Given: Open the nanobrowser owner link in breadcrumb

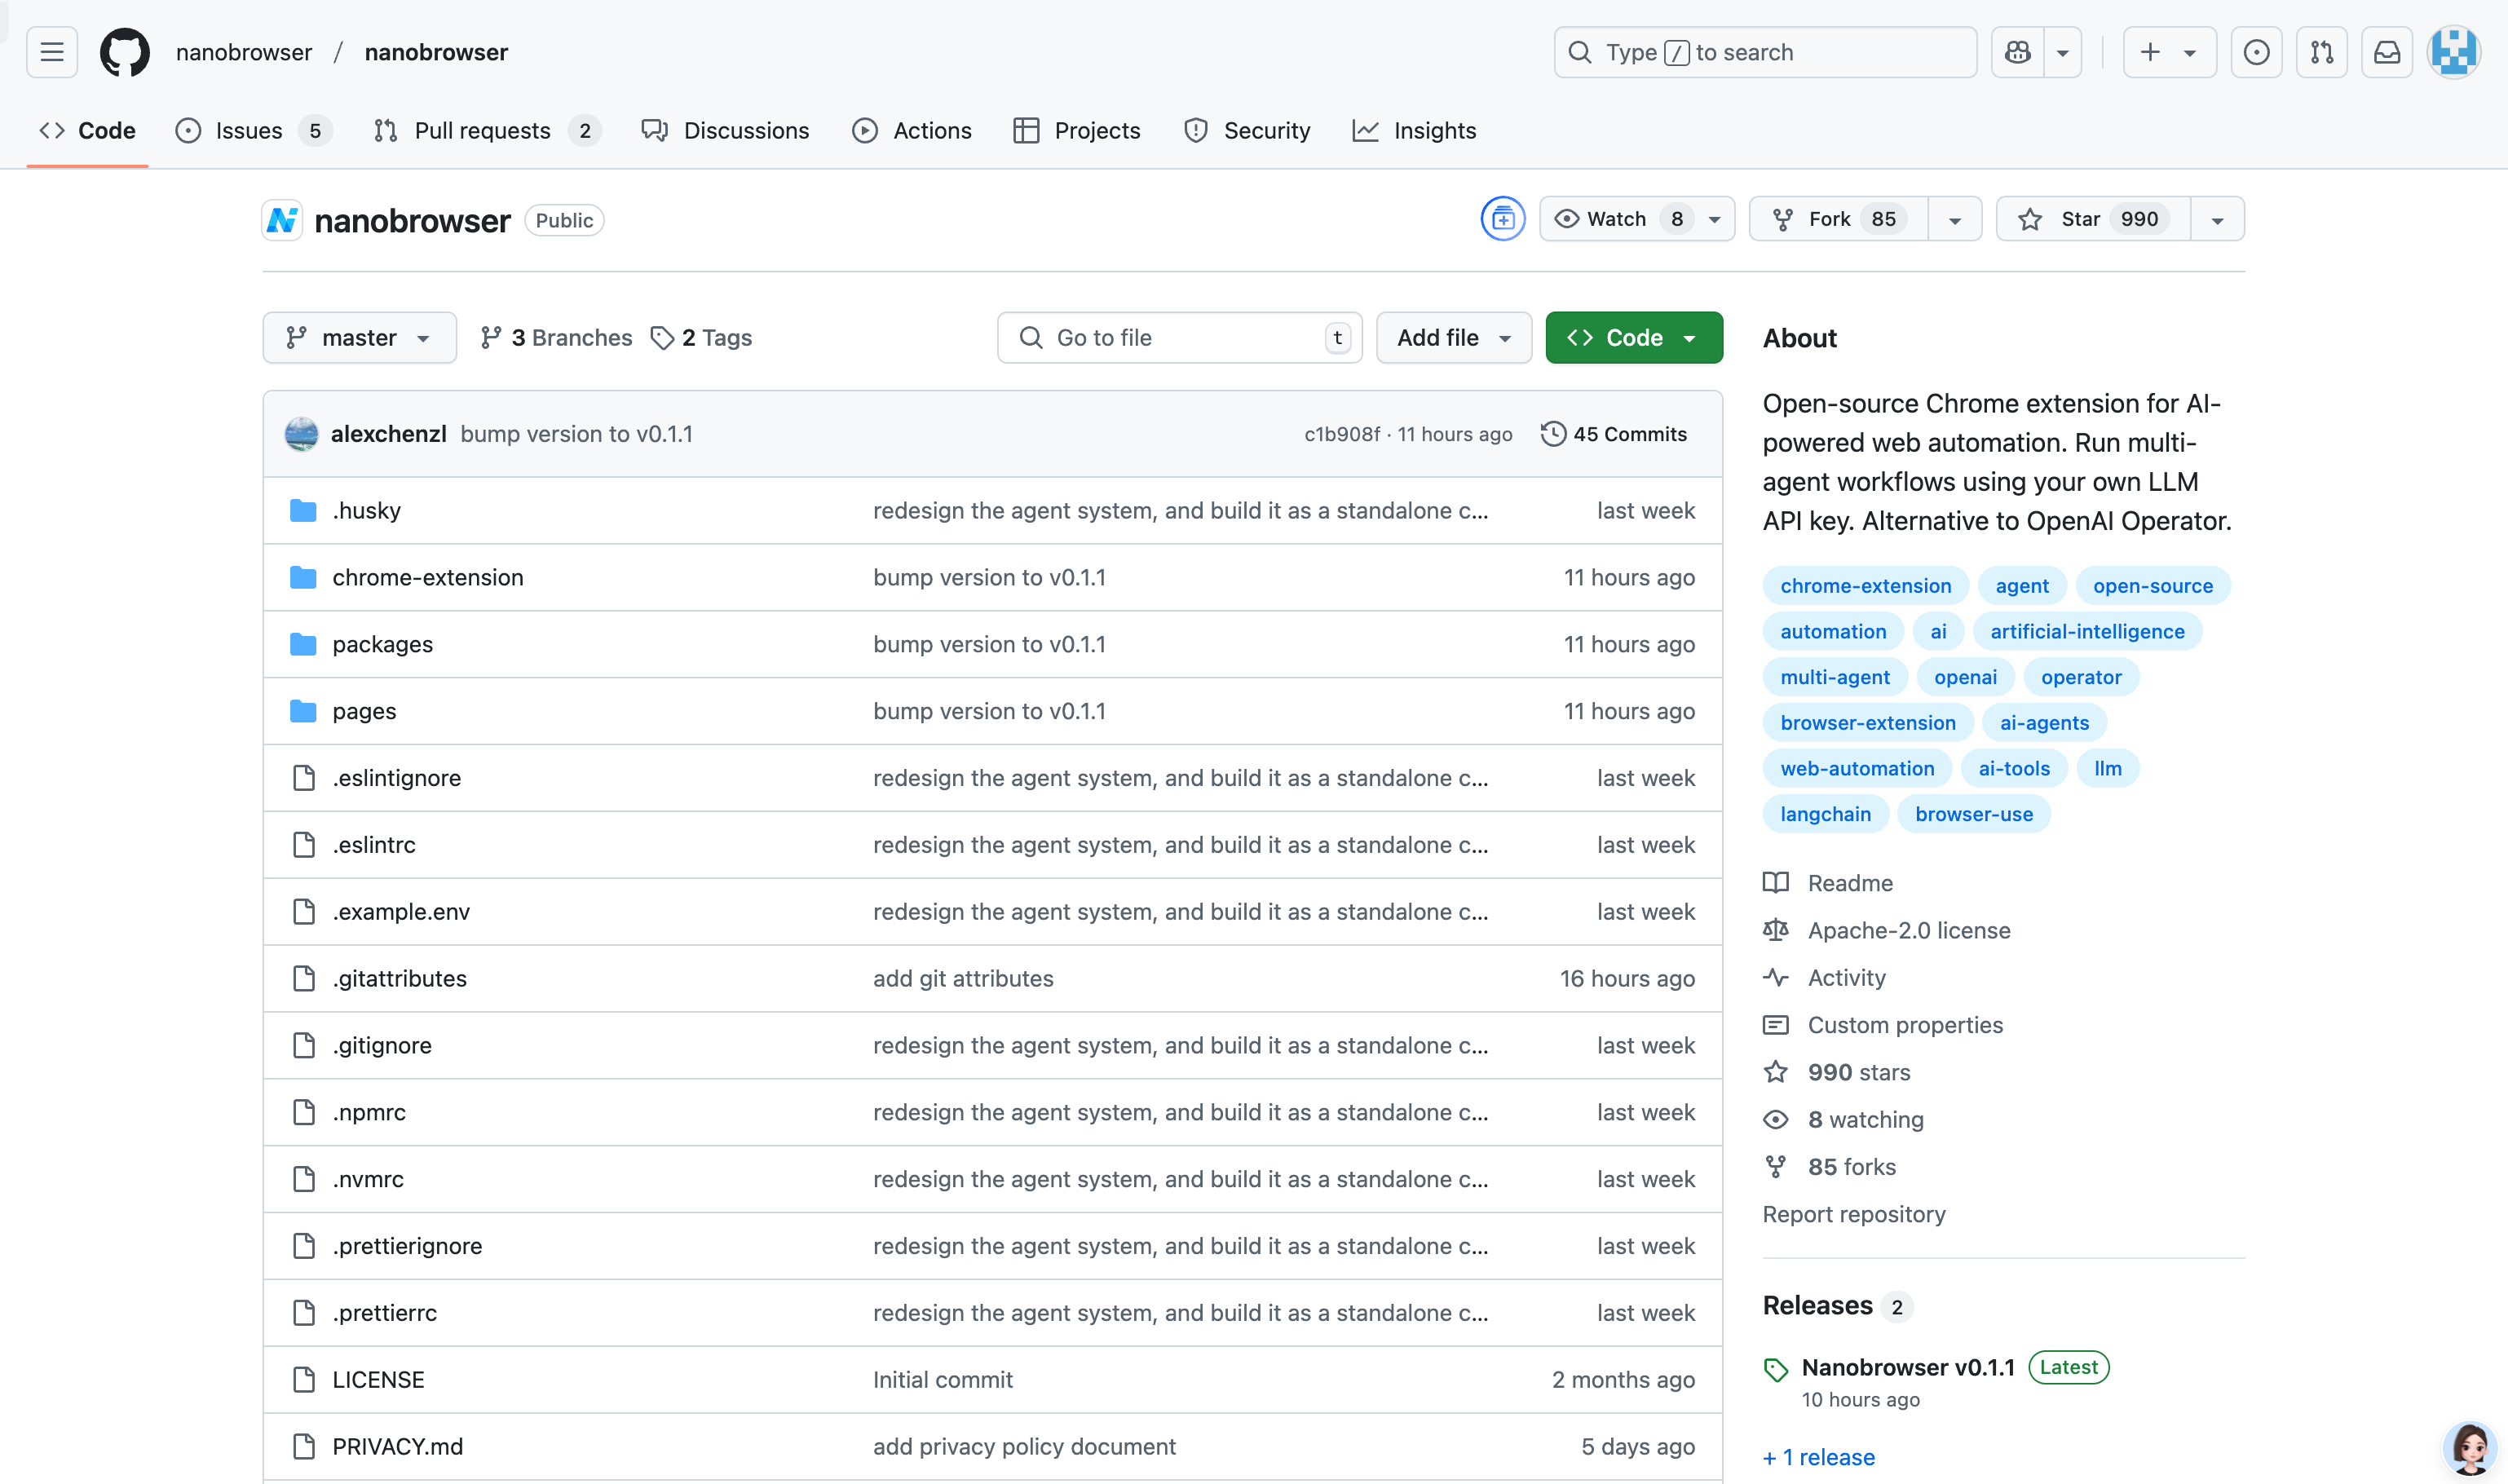Looking at the screenshot, I should (244, 52).
